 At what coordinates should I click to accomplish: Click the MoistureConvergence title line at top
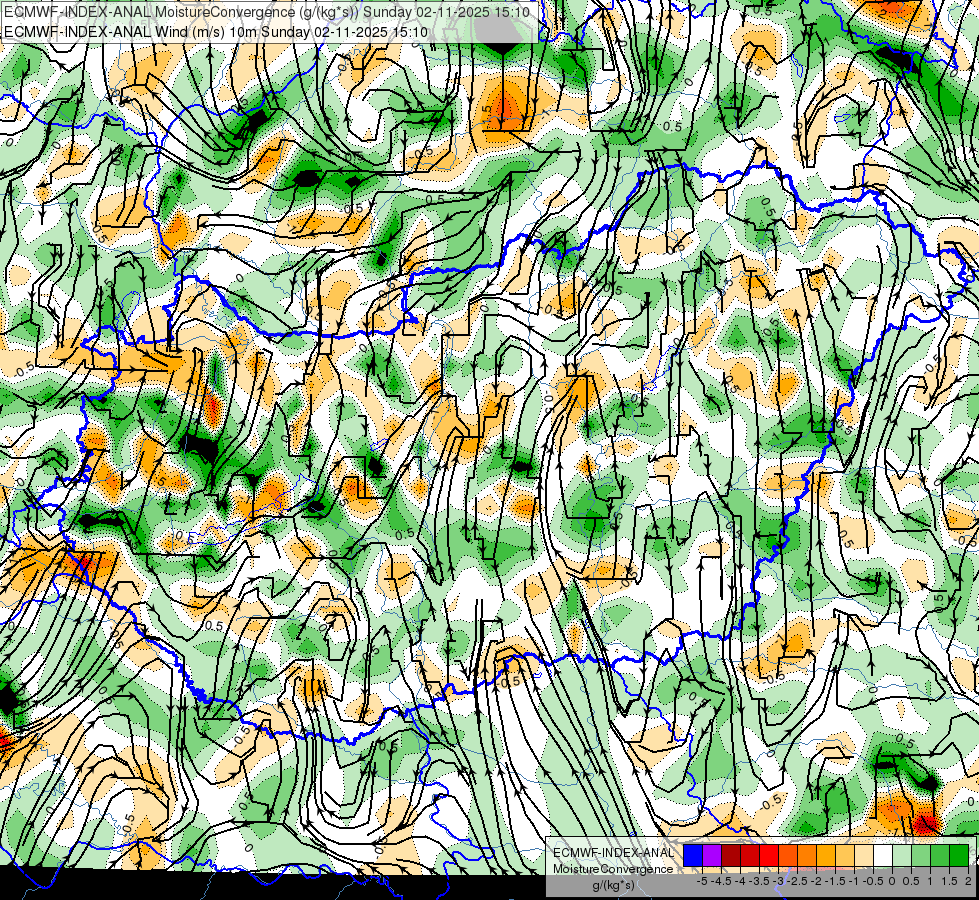(x=267, y=12)
